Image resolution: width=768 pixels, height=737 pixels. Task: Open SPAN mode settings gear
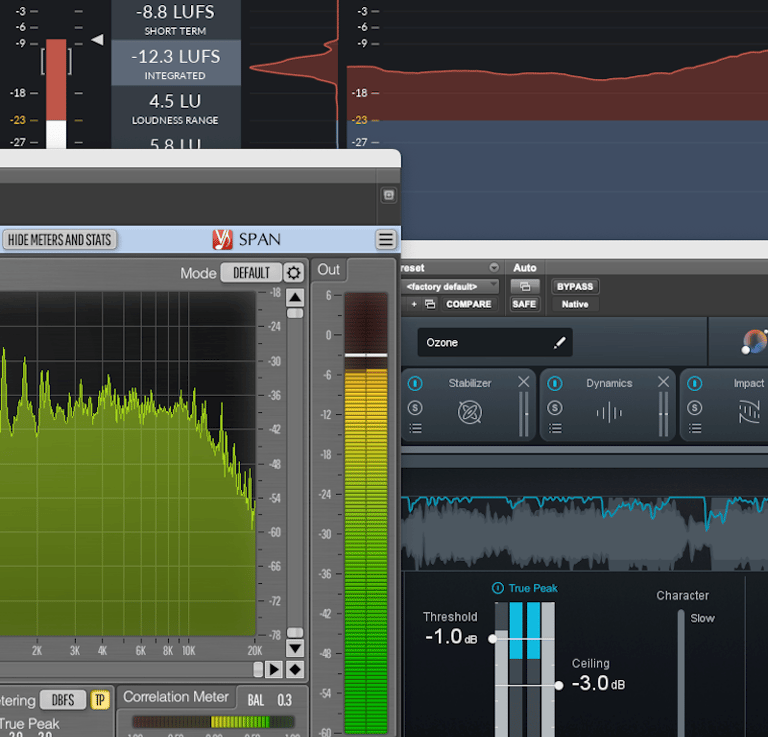point(293,273)
